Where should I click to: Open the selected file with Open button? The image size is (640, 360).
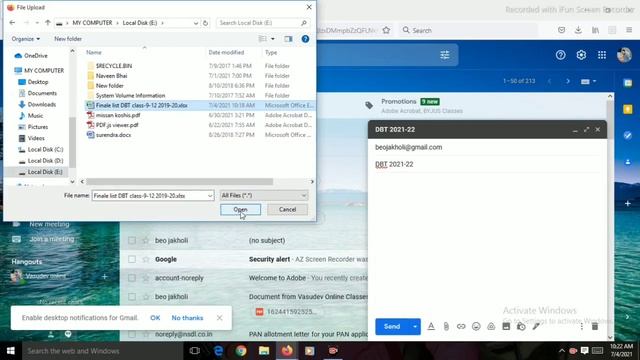240,209
